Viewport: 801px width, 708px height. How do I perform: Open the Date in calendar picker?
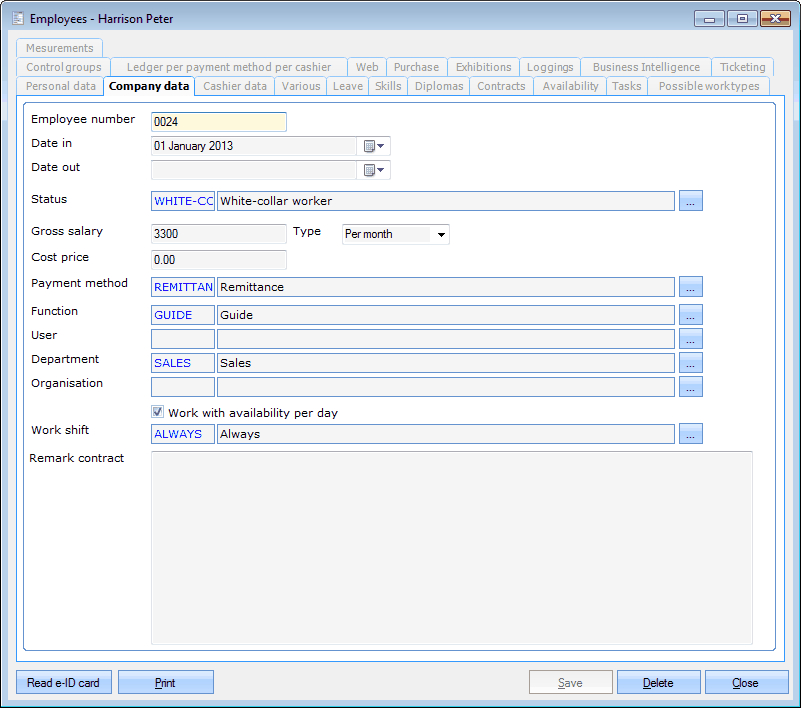pyautogui.click(x=374, y=146)
